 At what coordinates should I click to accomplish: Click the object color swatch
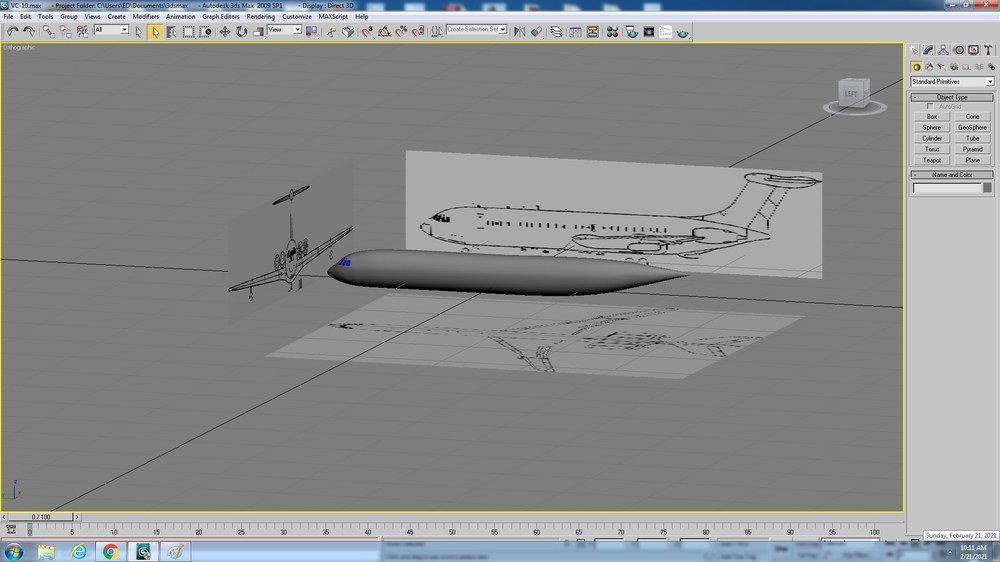(987, 188)
